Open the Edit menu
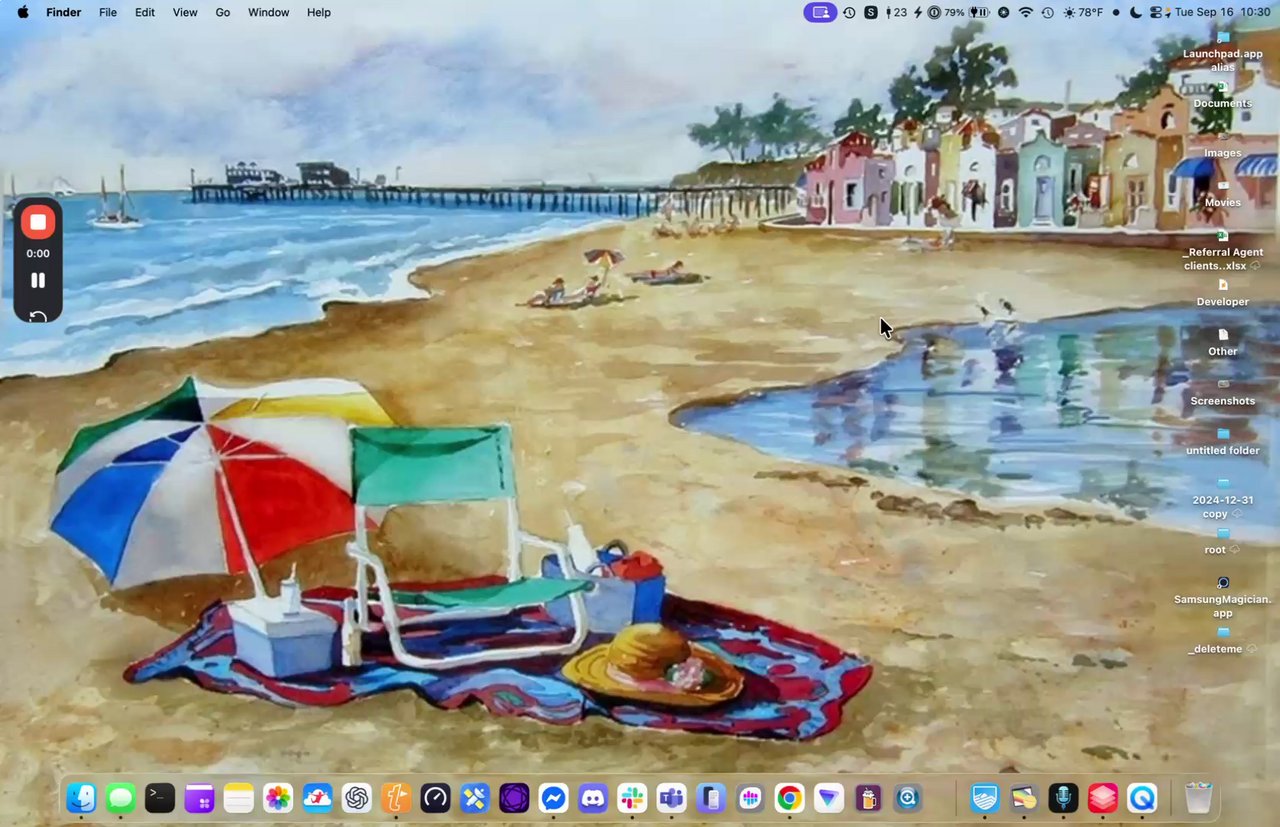The image size is (1280, 827). pyautogui.click(x=145, y=12)
